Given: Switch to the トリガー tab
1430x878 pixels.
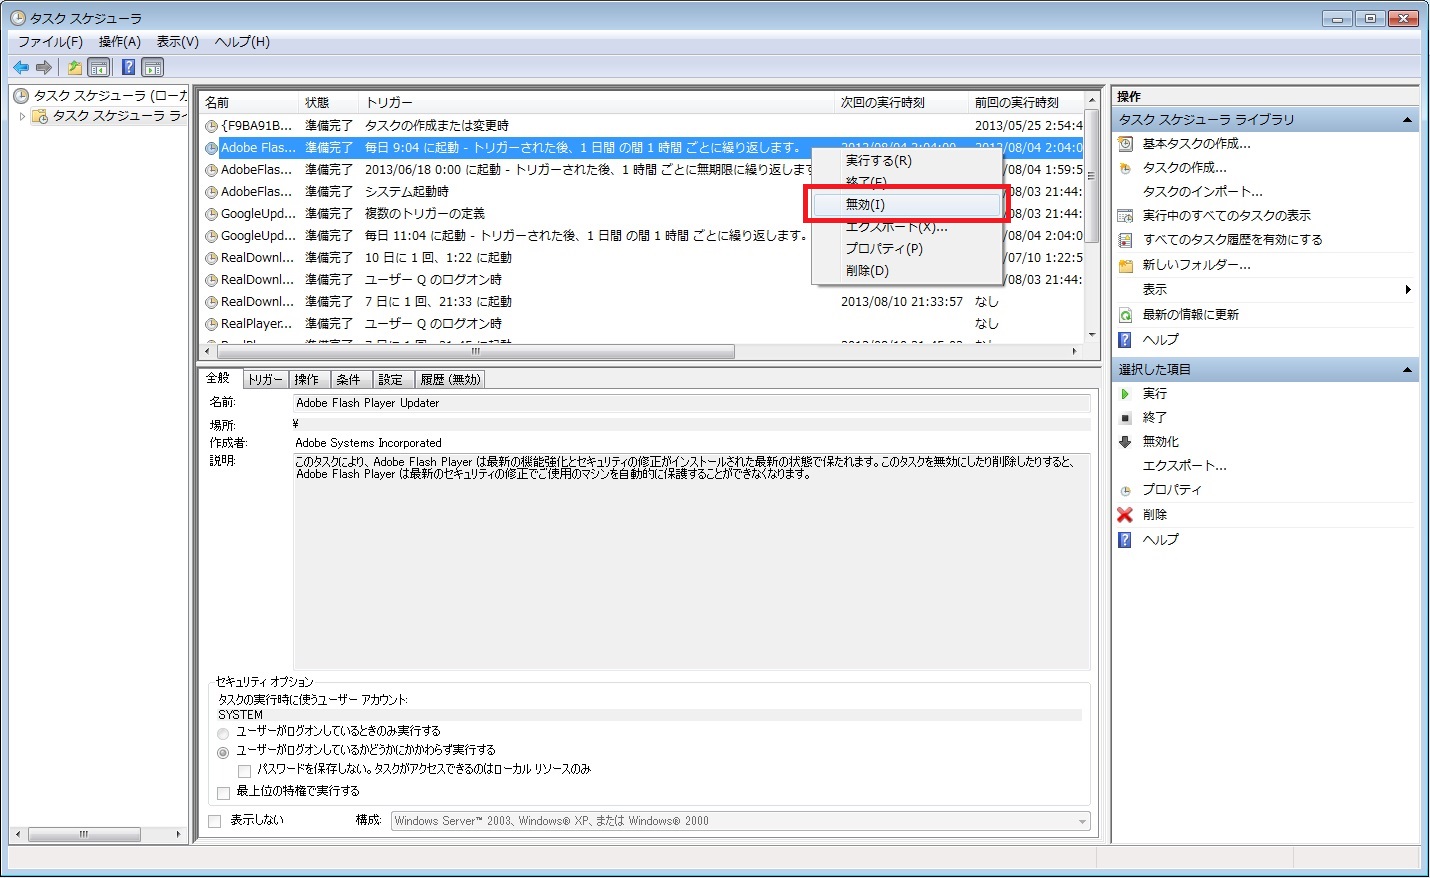Looking at the screenshot, I should click(x=265, y=380).
